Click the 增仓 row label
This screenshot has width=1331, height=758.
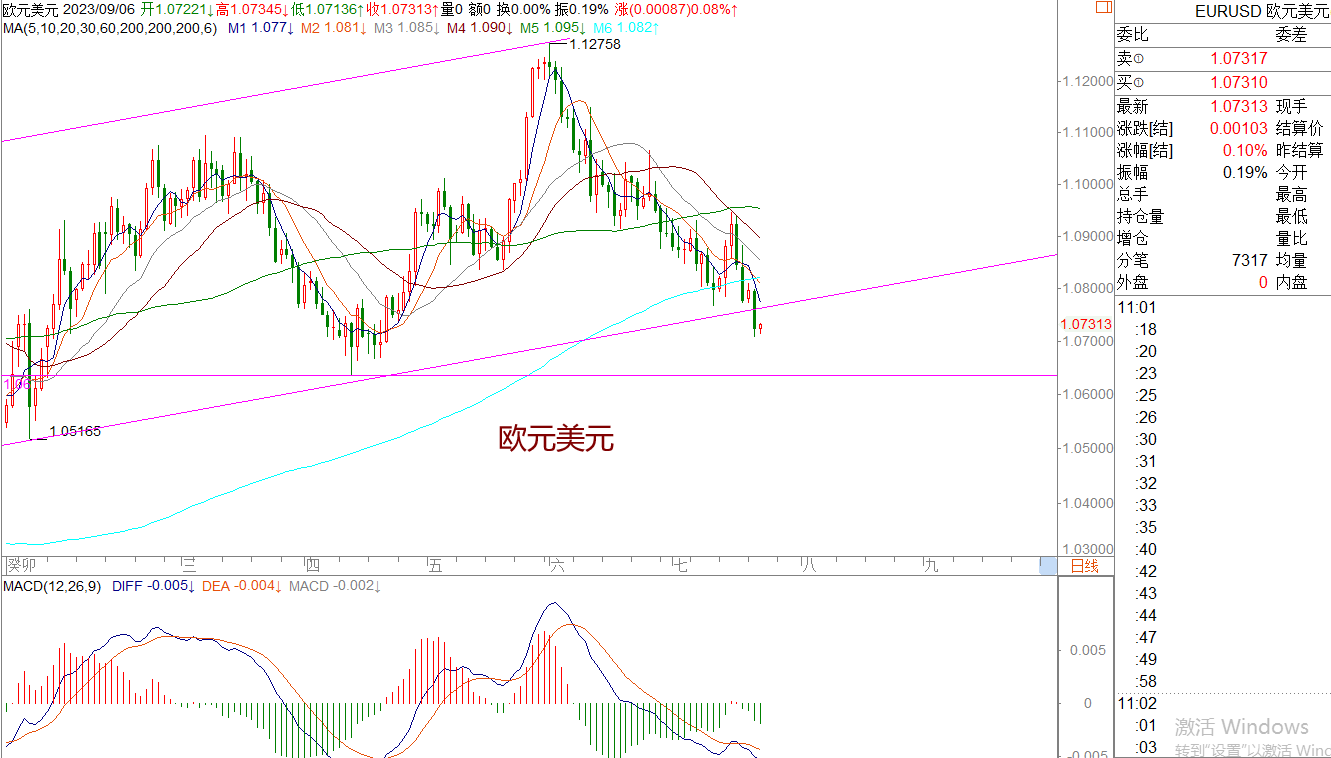pyautogui.click(x=1133, y=238)
